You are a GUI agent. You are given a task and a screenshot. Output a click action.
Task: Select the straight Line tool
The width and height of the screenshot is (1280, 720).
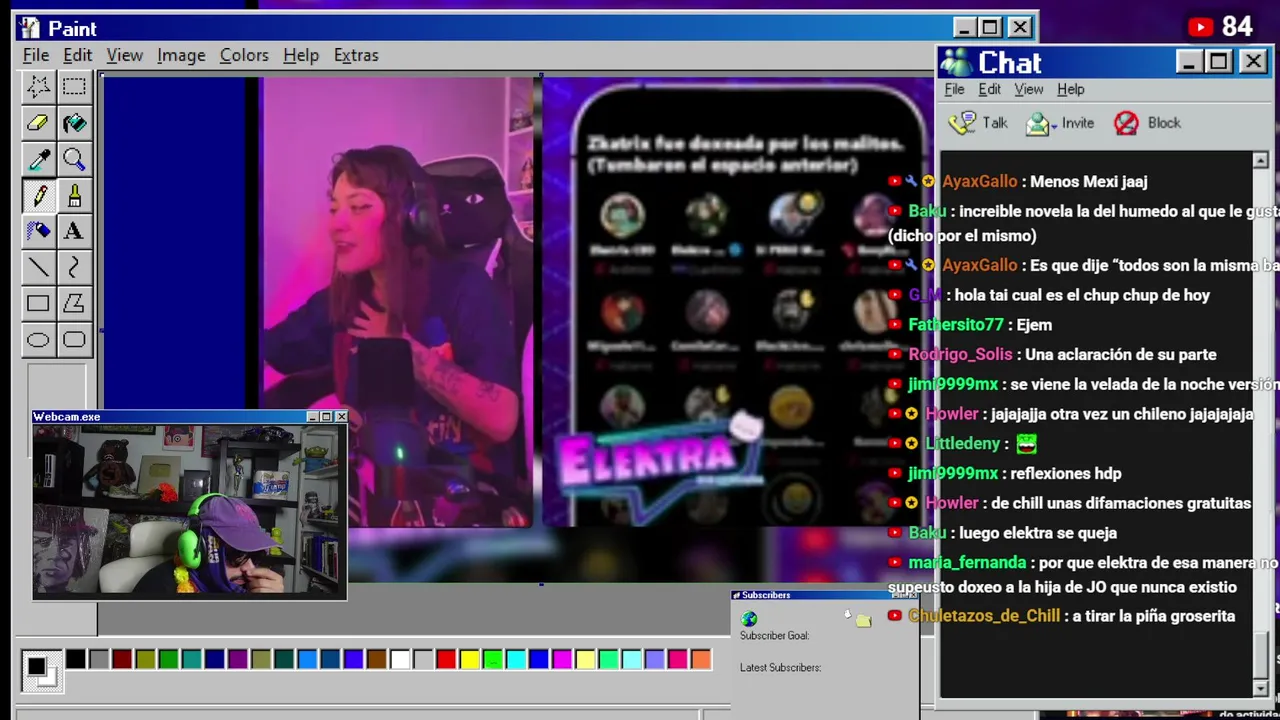(x=38, y=267)
